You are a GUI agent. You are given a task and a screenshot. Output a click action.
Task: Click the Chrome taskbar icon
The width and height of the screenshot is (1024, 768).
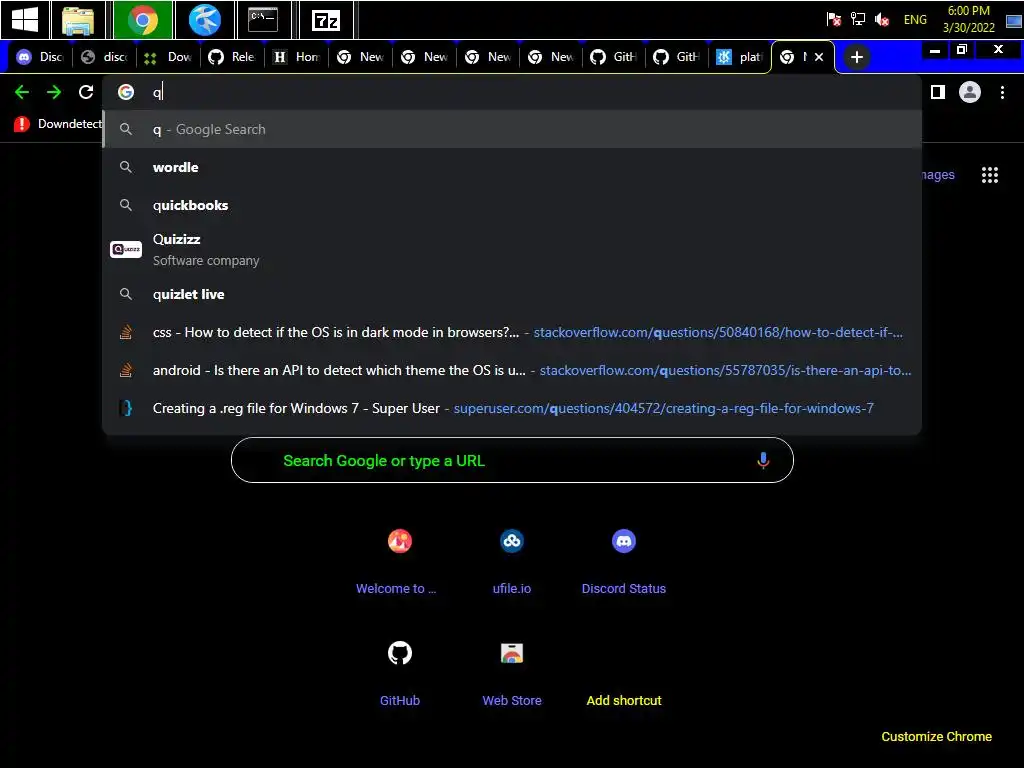143,20
